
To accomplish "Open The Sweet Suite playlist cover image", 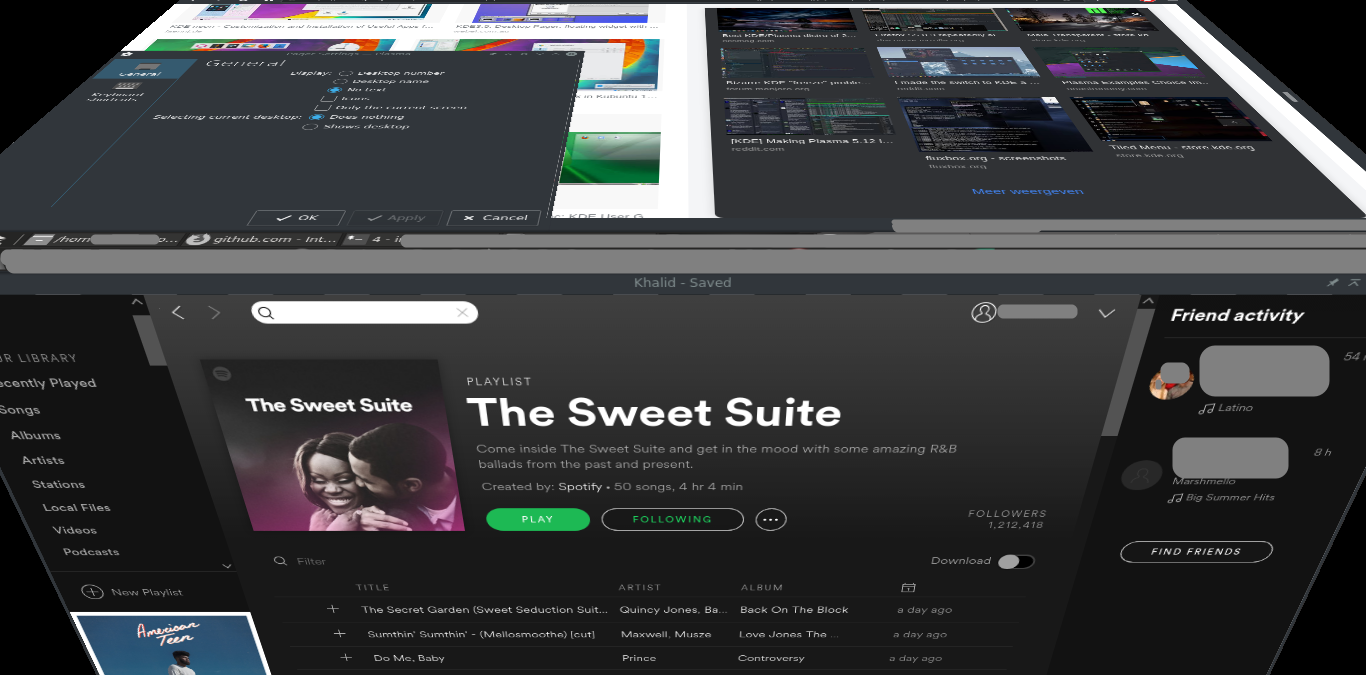I will click(332, 445).
